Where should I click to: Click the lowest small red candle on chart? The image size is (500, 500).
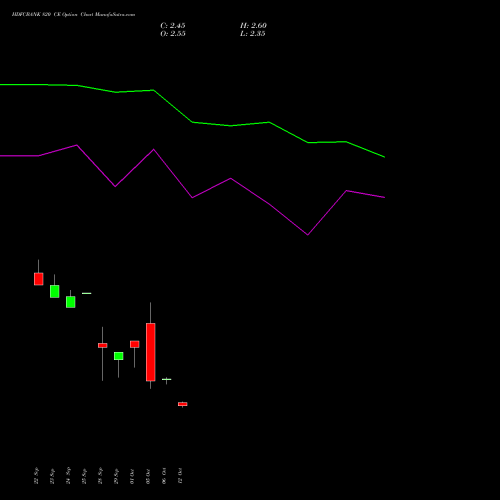(183, 404)
